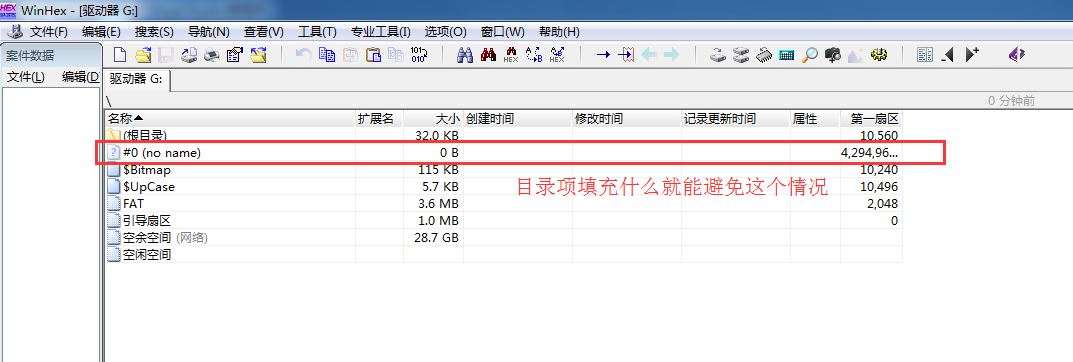Screen dimensions: 1073x362
Task: Click the purple Help icon
Action: pyautogui.click(x=1017, y=55)
